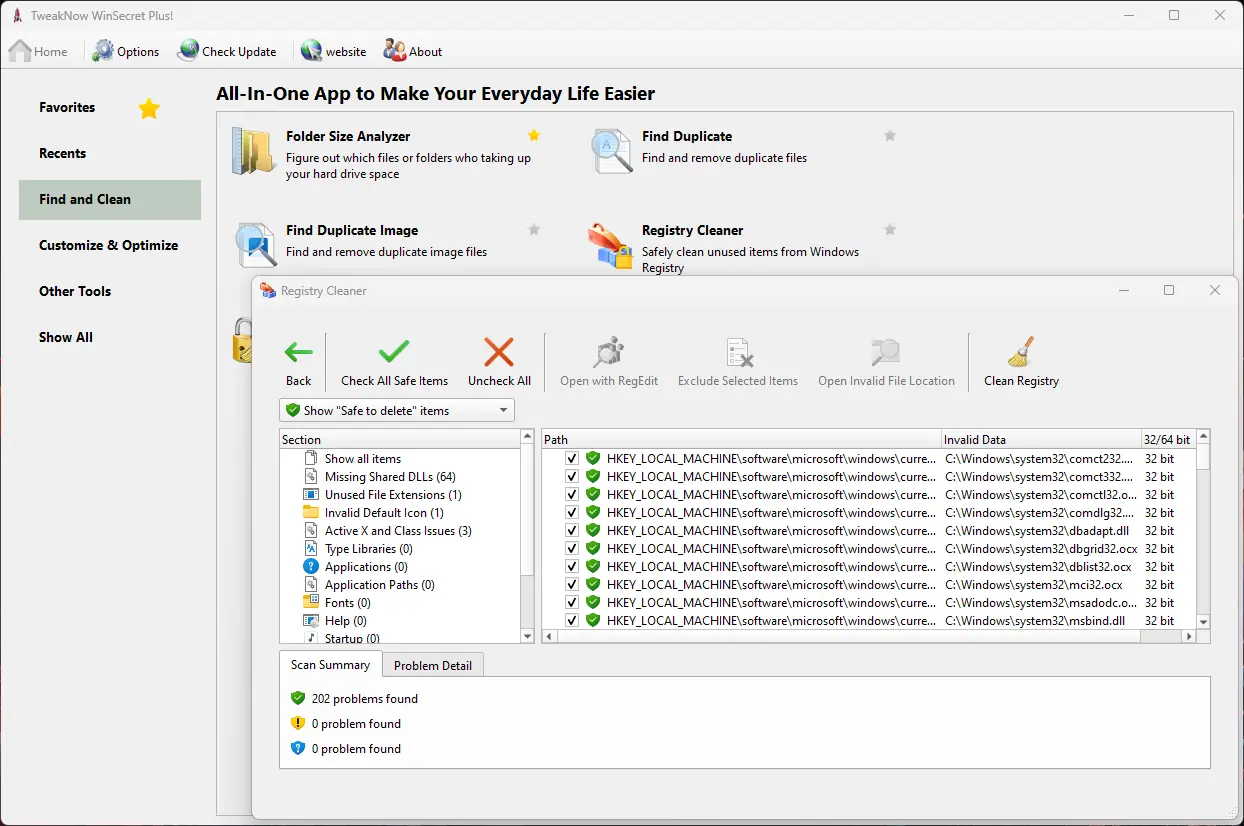The width and height of the screenshot is (1244, 826).
Task: Click the results horizontal scroll-left arrow
Action: coord(549,636)
